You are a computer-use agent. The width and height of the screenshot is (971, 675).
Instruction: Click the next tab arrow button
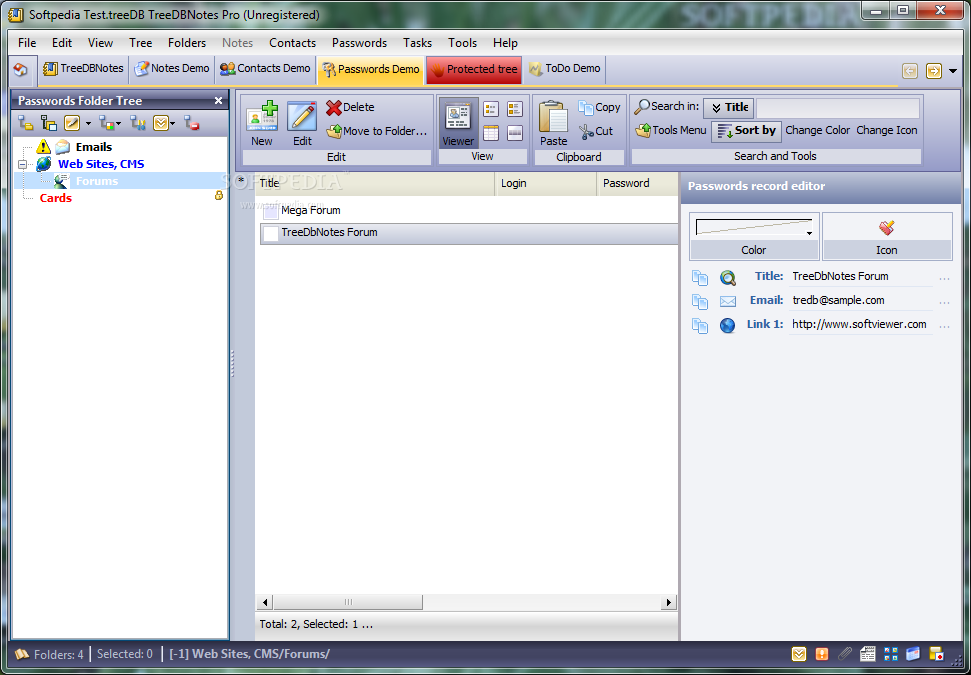click(x=934, y=71)
